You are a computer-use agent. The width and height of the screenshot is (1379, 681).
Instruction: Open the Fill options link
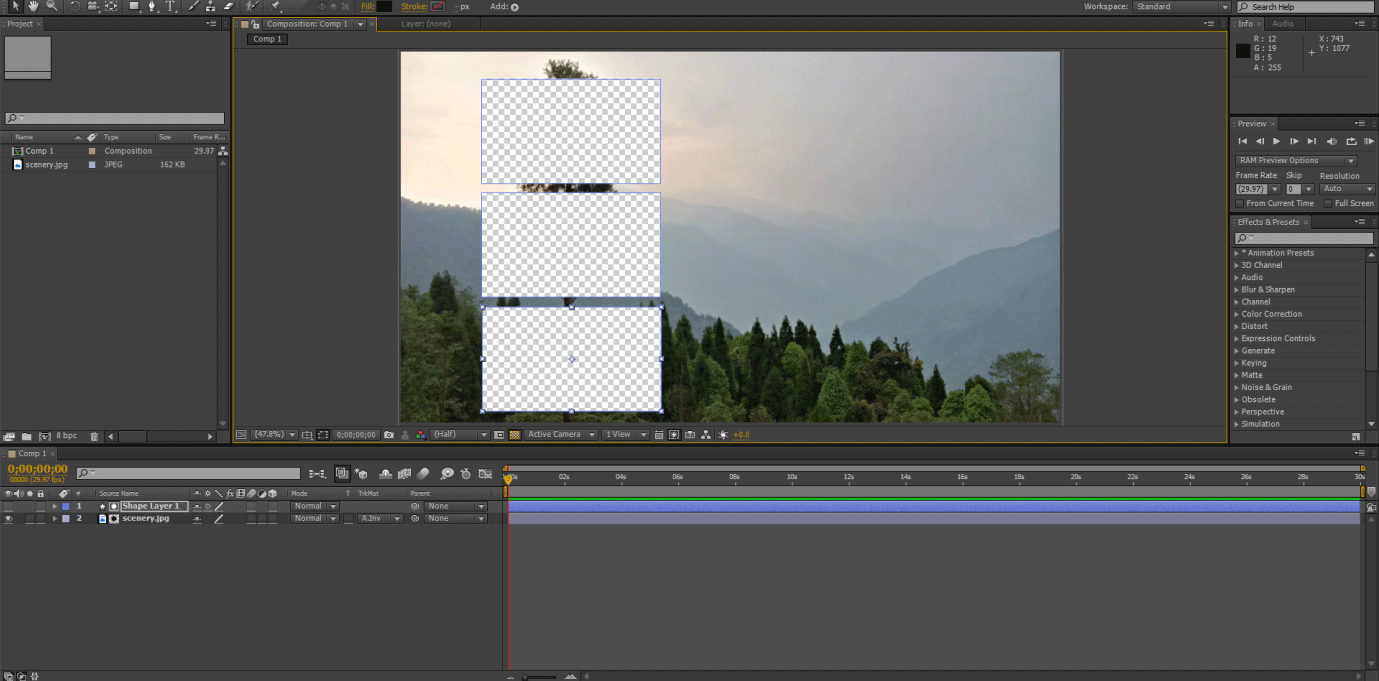(x=367, y=6)
